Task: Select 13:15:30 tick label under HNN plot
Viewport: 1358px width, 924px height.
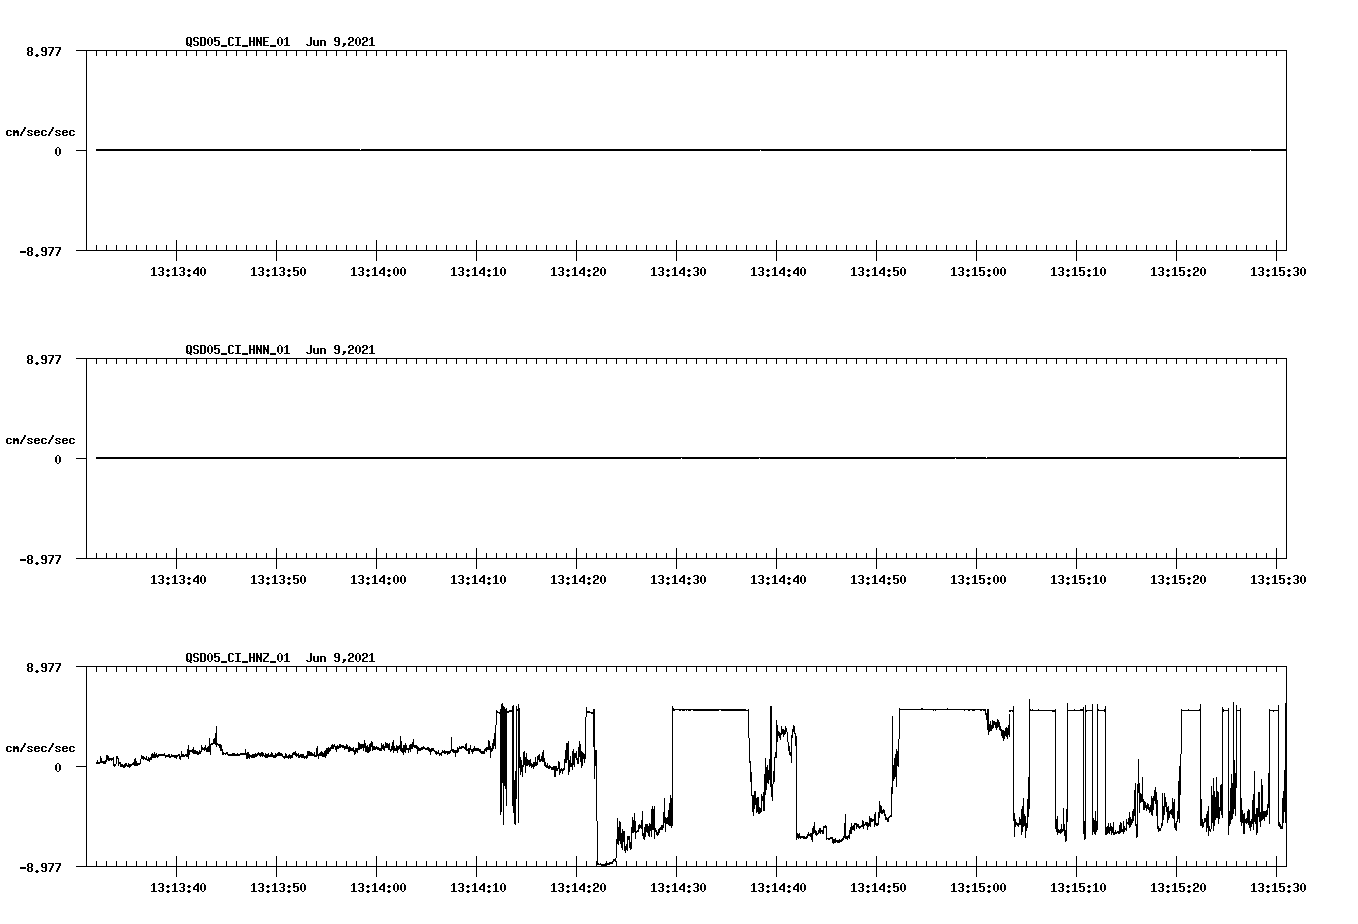Action: point(1278,580)
